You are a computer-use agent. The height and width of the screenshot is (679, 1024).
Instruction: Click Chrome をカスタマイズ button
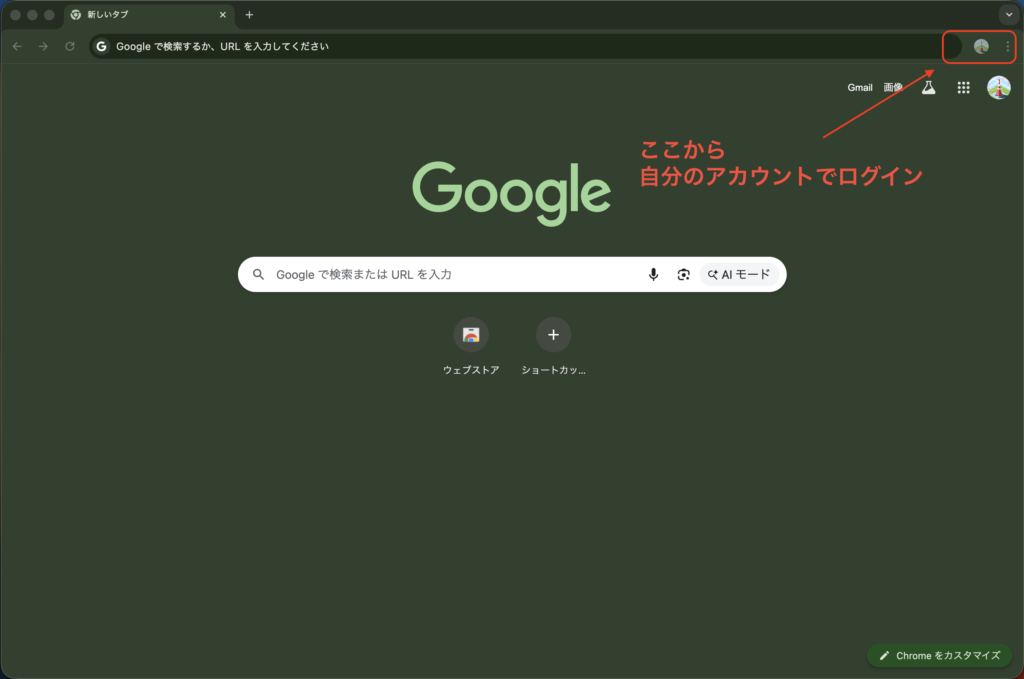(x=939, y=656)
